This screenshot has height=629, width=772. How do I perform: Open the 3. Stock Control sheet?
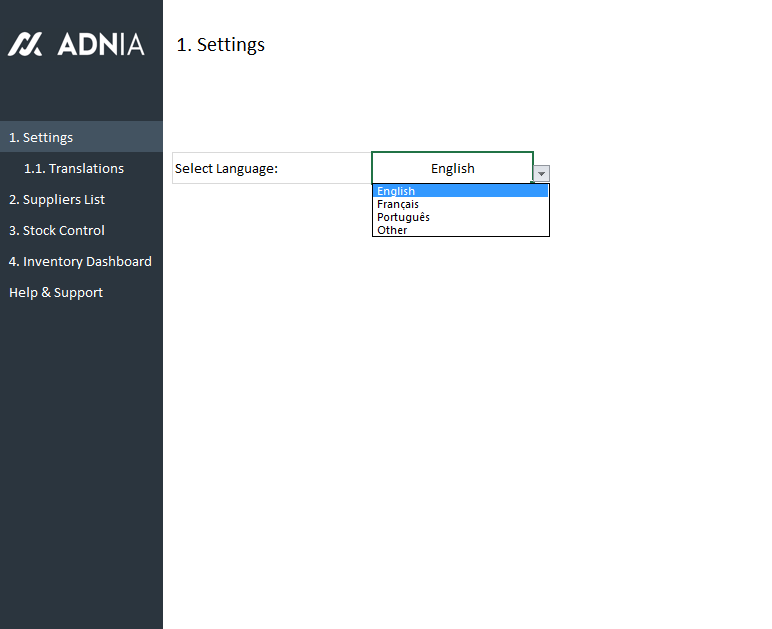point(57,231)
